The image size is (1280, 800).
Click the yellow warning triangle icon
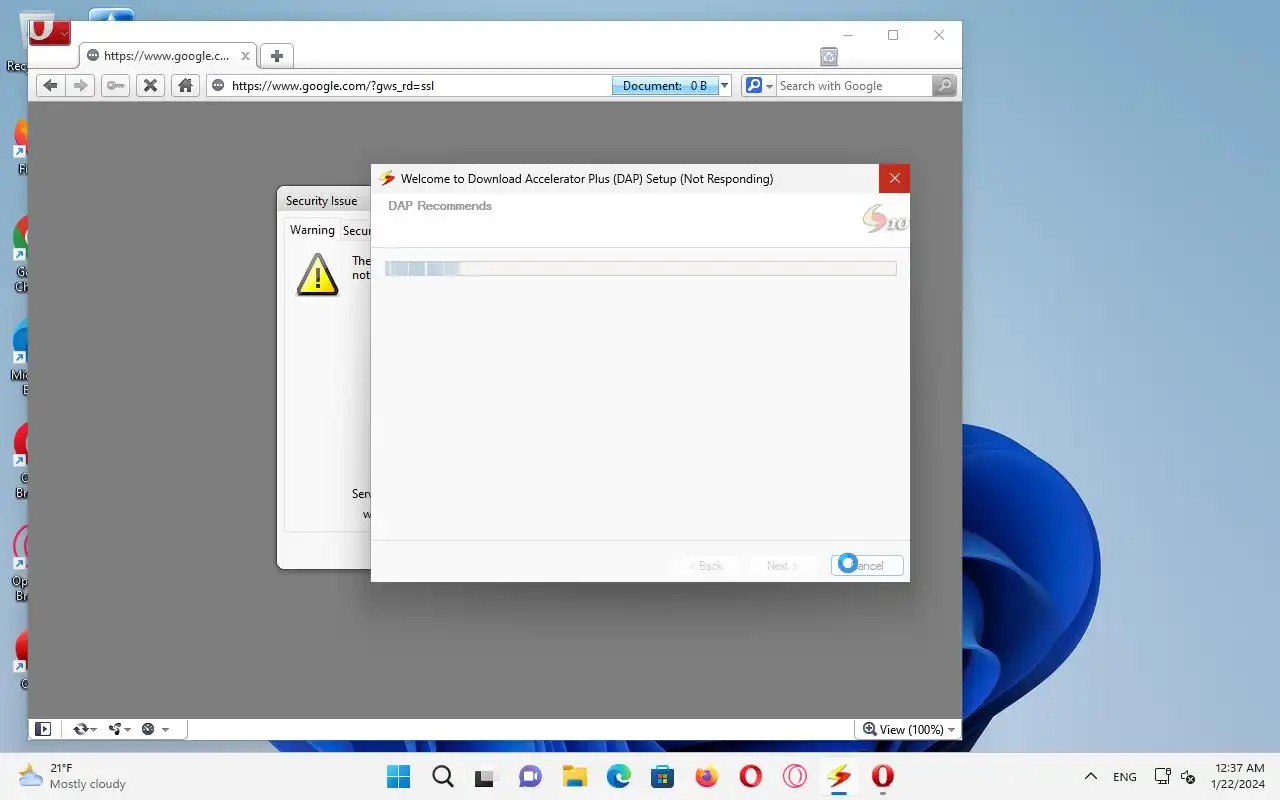(x=318, y=274)
